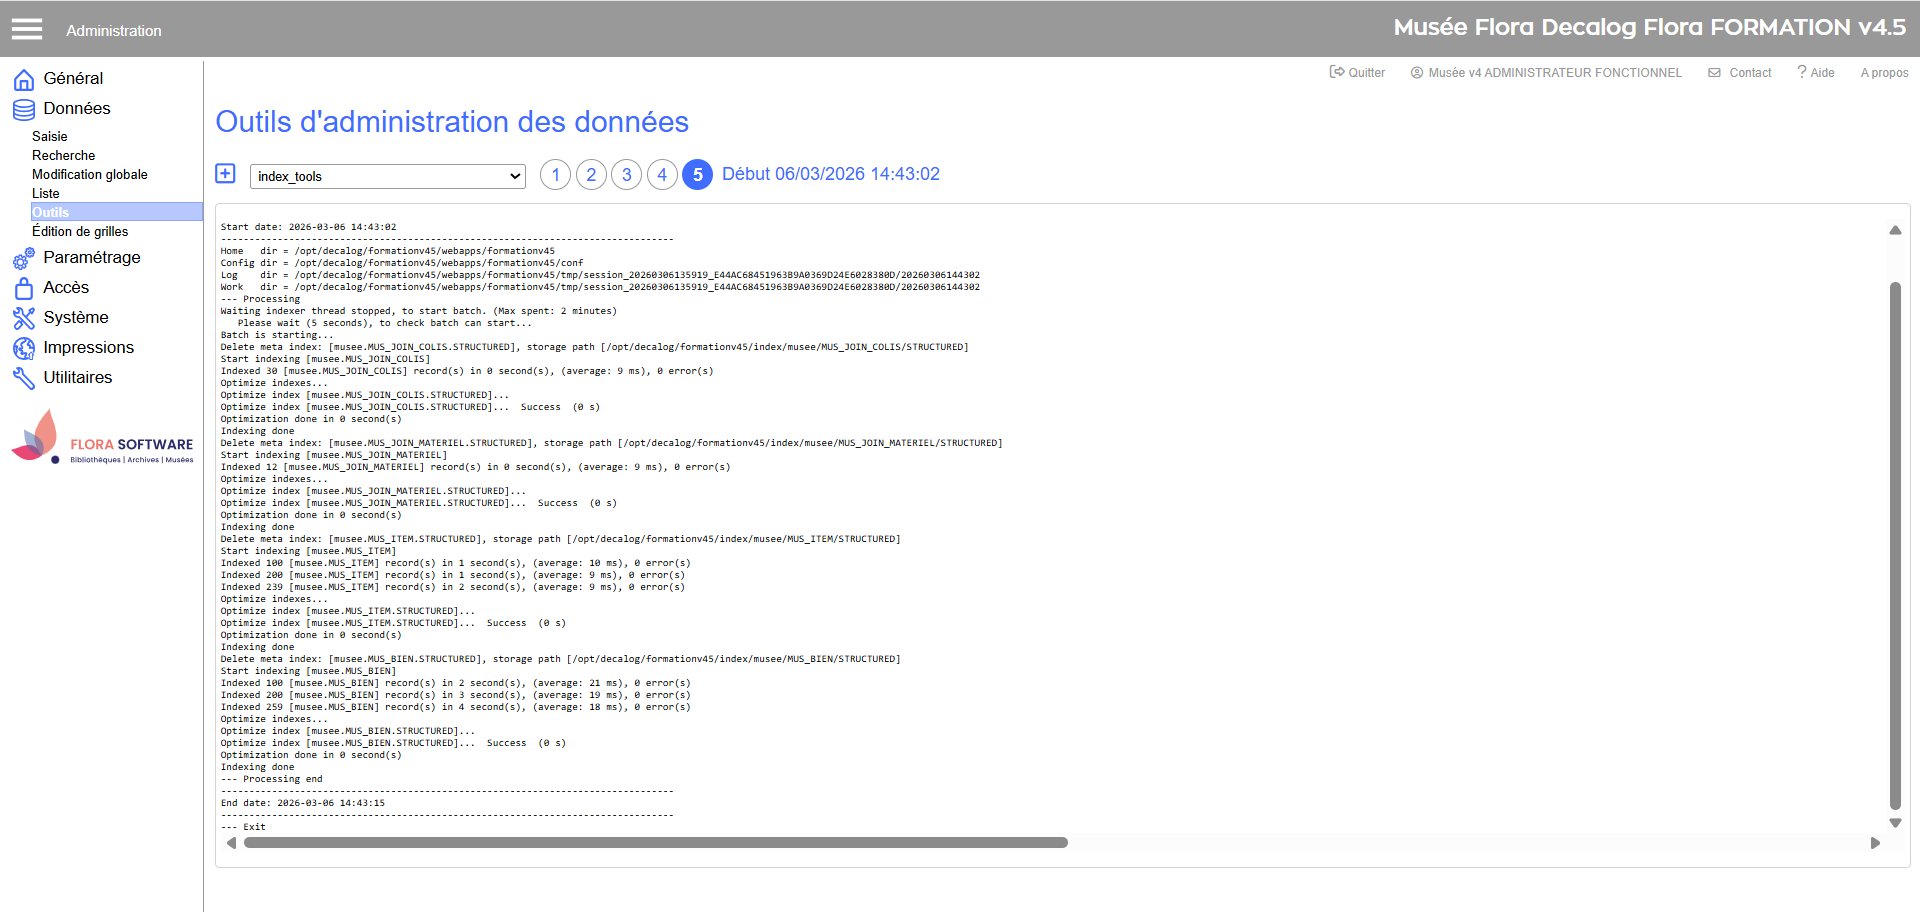Click the Paramétrage gears icon
Viewport: 1920px width, 912px height.
(24, 259)
